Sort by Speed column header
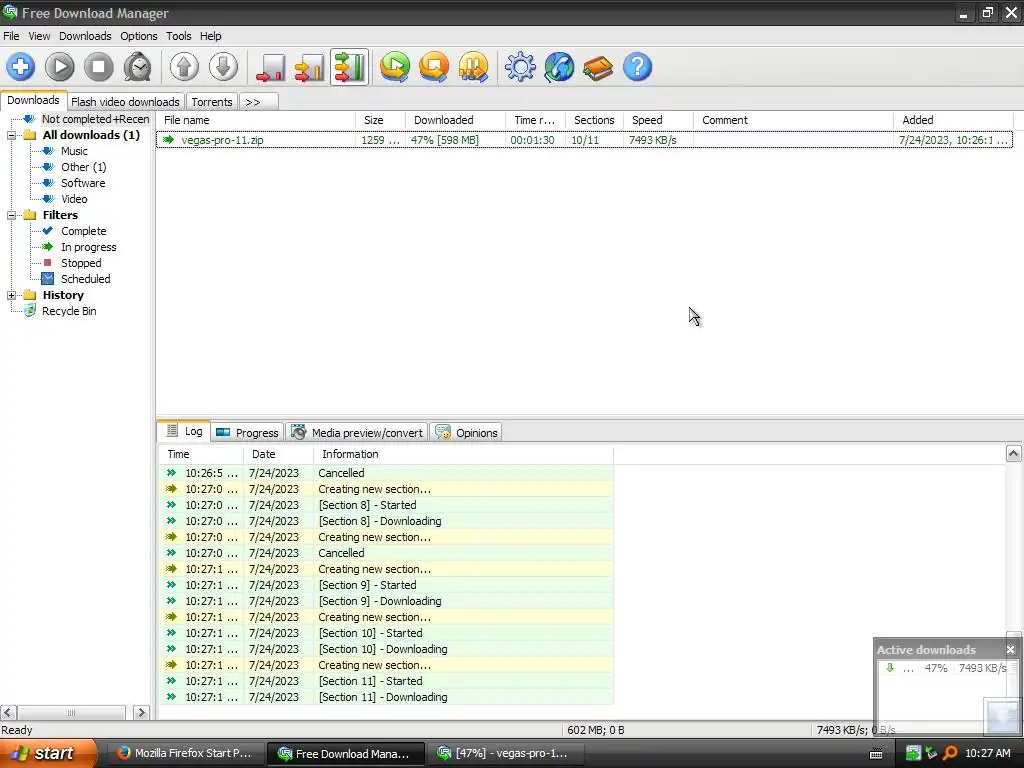This screenshot has height=768, width=1024. pyautogui.click(x=658, y=120)
